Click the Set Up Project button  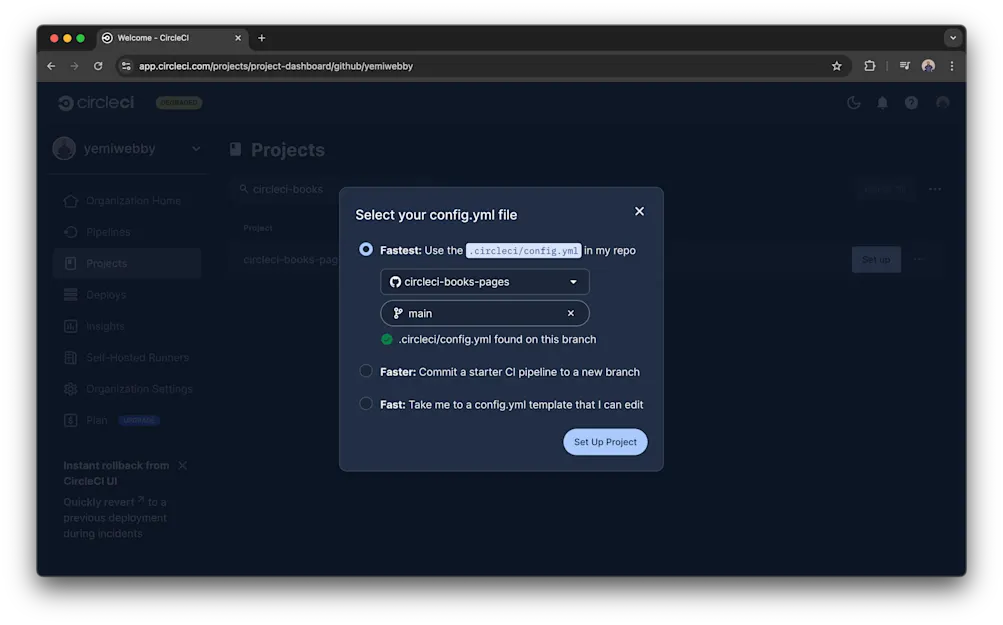click(x=604, y=441)
